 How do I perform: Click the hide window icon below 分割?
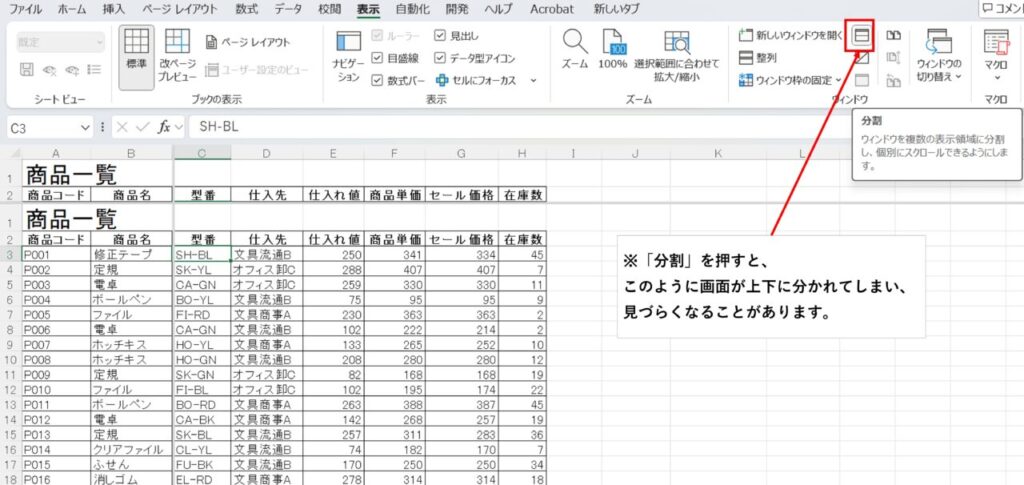(862, 58)
